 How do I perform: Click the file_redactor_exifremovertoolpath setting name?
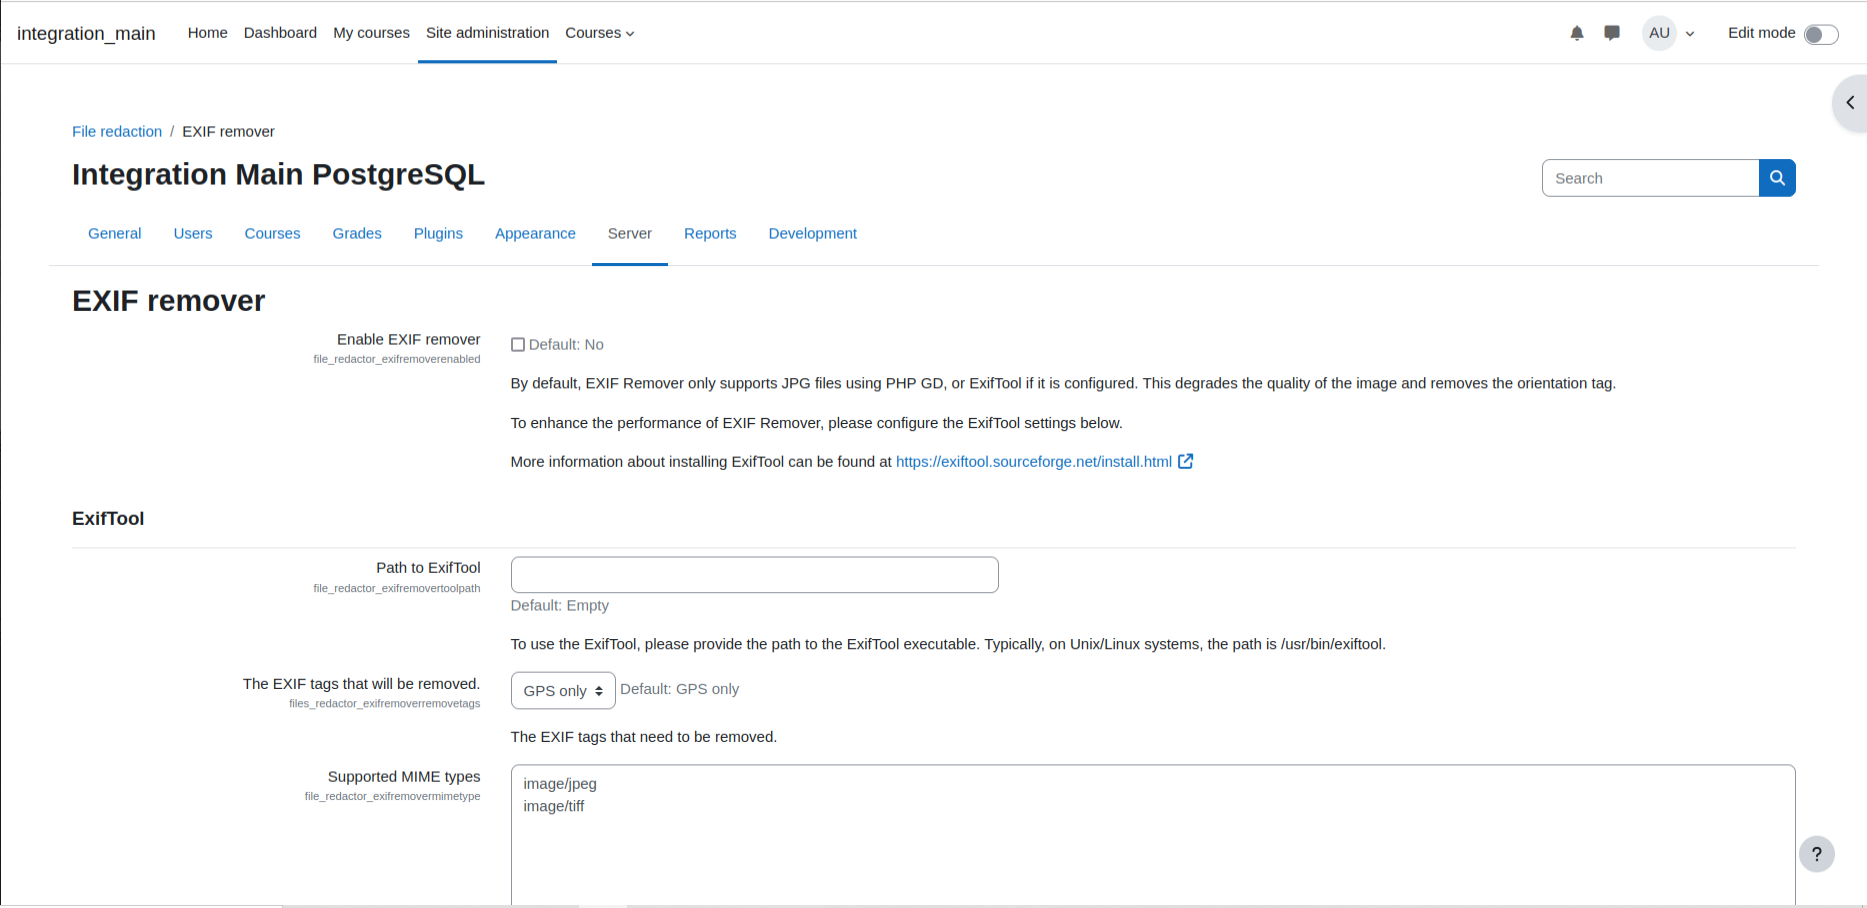[397, 588]
